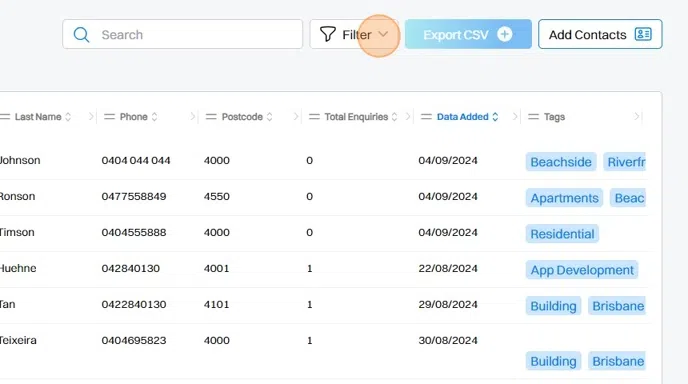
Task: Click the Building tag in Tan row
Action: (x=553, y=306)
